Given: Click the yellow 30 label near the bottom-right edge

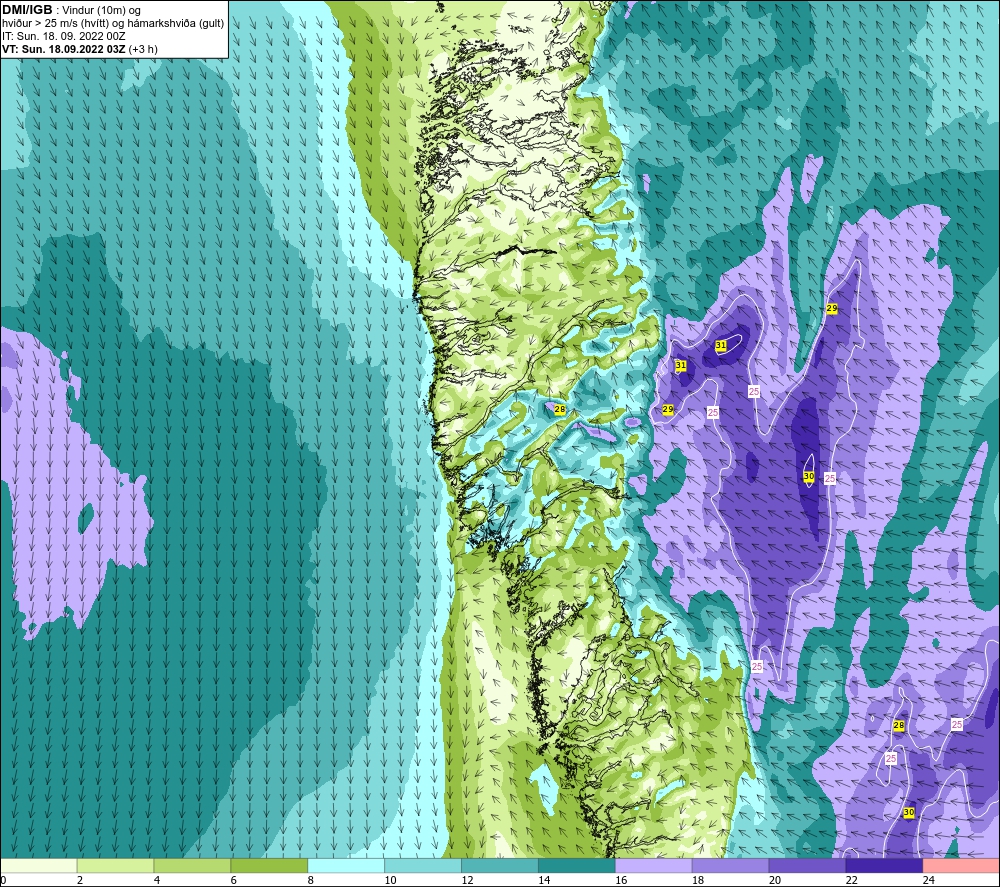Looking at the screenshot, I should point(909,812).
